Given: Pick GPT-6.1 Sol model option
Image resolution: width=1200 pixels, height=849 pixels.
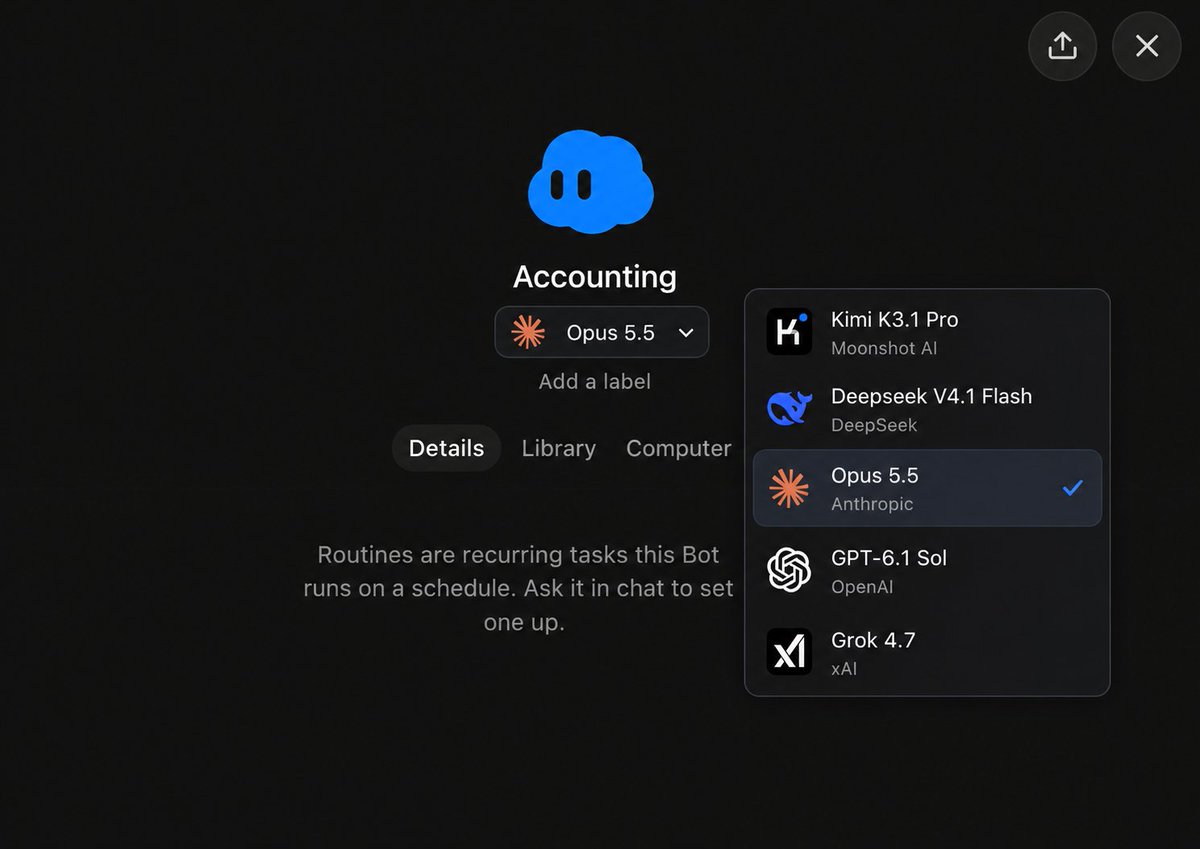Looking at the screenshot, I should click(927, 571).
